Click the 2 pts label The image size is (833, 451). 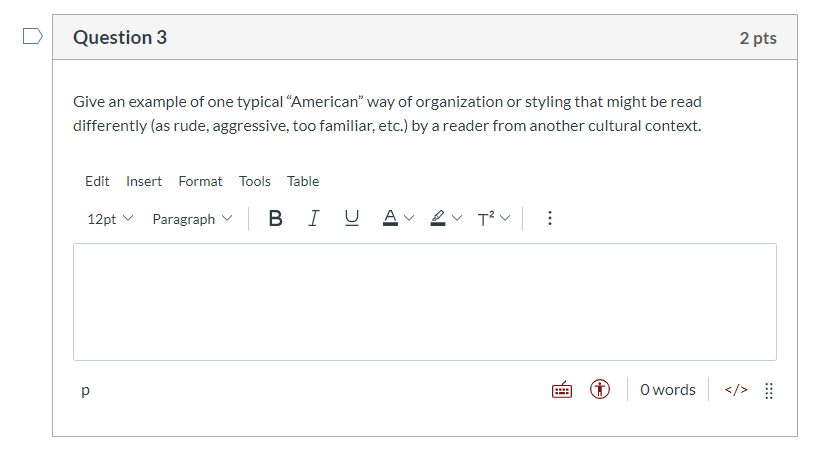click(x=758, y=38)
